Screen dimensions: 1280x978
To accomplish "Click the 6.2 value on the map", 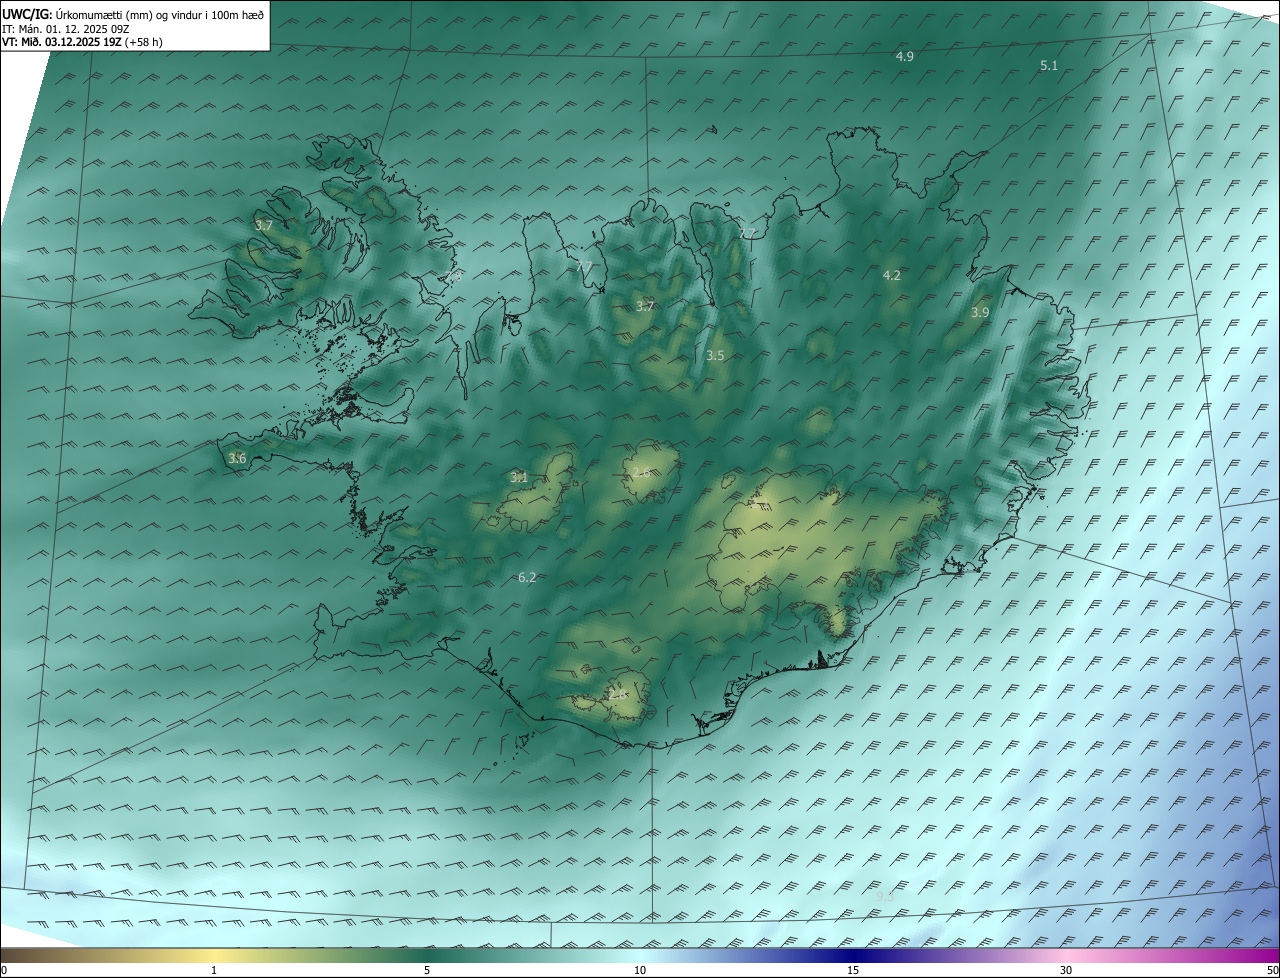I will click(527, 577).
